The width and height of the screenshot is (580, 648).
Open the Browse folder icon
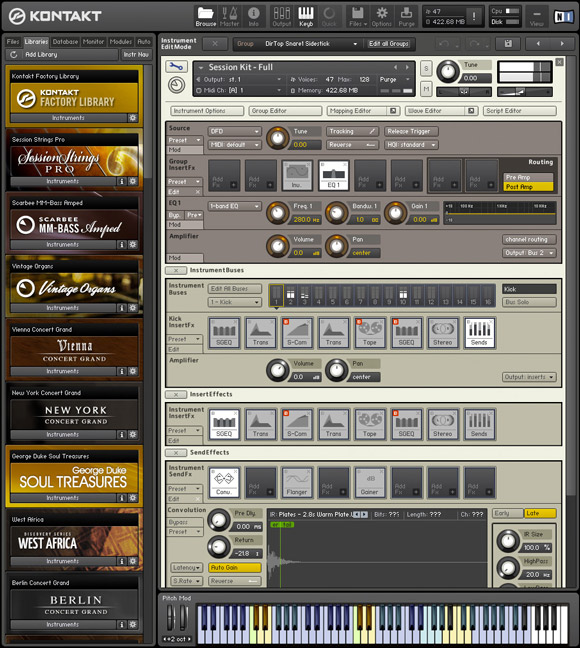205,17
